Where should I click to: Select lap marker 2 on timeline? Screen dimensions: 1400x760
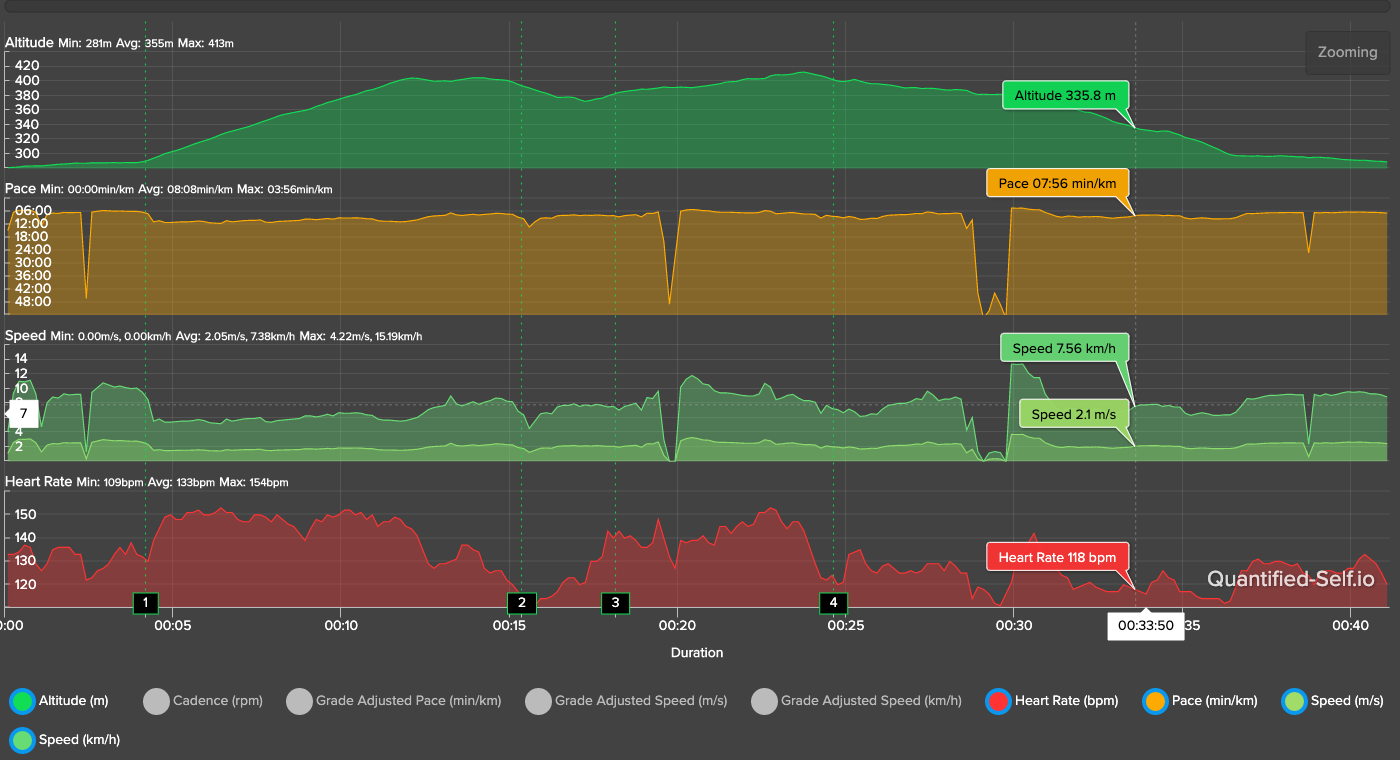point(522,602)
